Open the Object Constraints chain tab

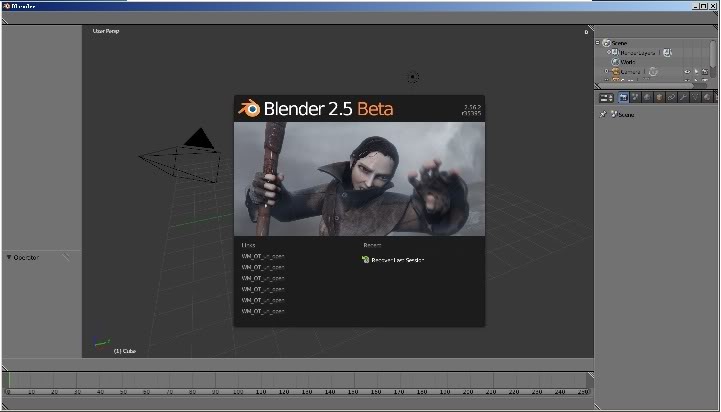click(671, 97)
